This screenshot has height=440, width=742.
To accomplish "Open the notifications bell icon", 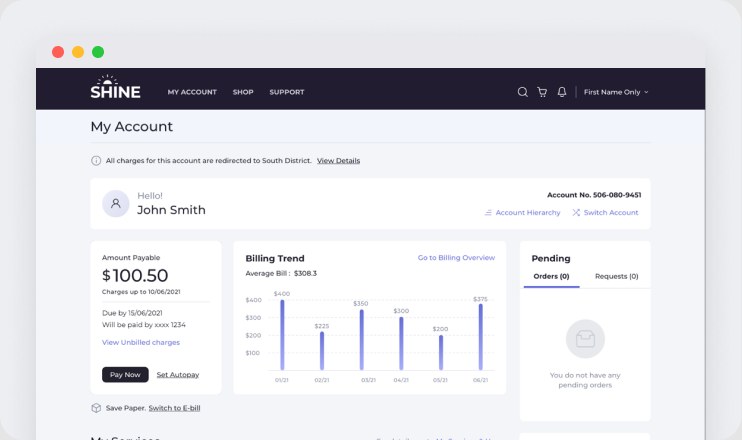I will point(562,92).
